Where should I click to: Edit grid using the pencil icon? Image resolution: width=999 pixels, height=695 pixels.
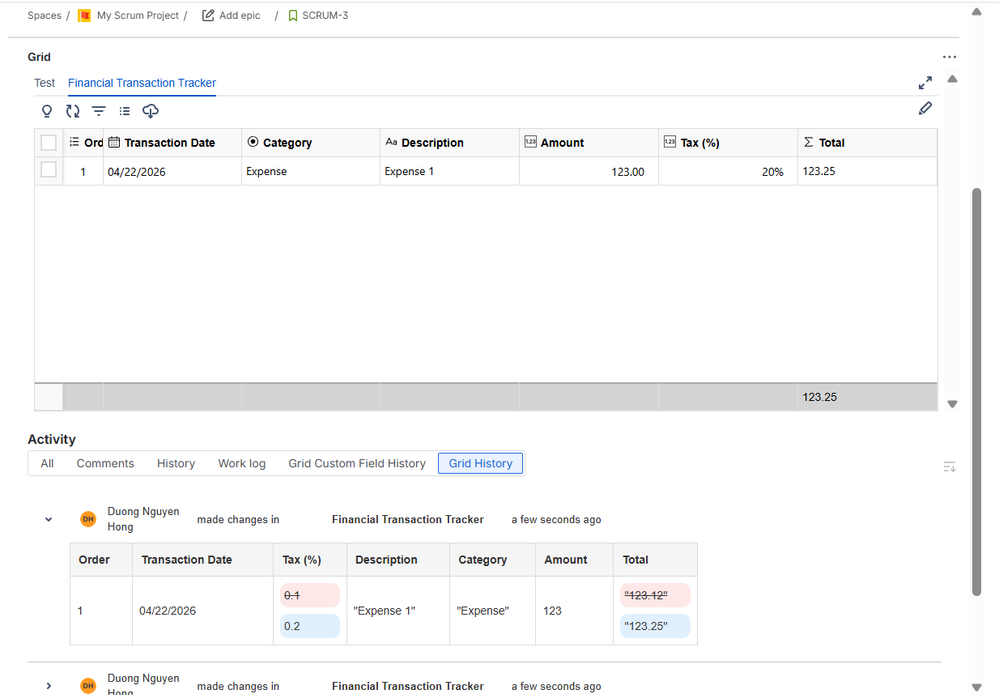pyautogui.click(x=925, y=109)
